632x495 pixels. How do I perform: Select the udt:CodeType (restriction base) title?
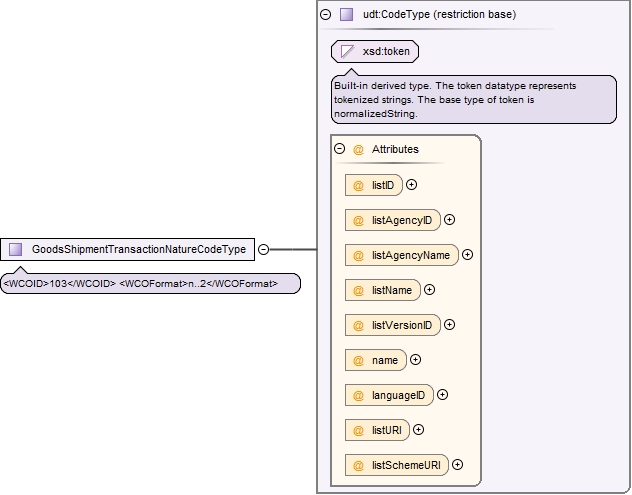439,15
